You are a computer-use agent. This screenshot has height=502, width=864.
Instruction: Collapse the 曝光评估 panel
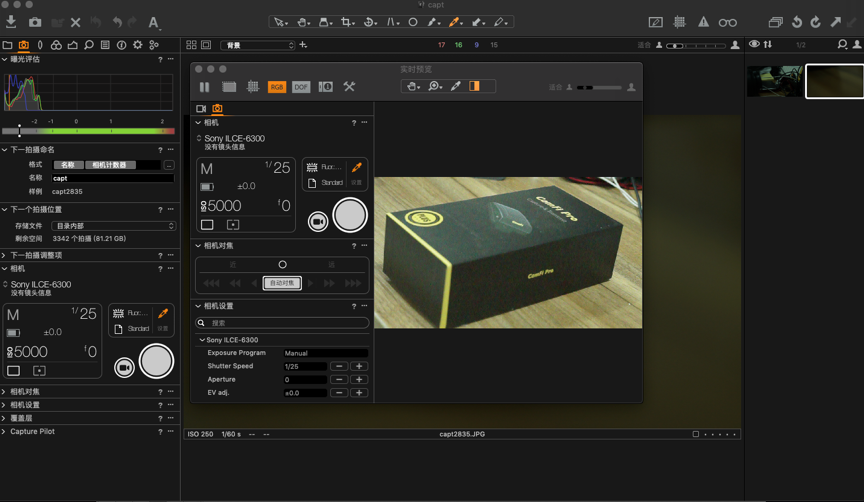pyautogui.click(x=4, y=59)
